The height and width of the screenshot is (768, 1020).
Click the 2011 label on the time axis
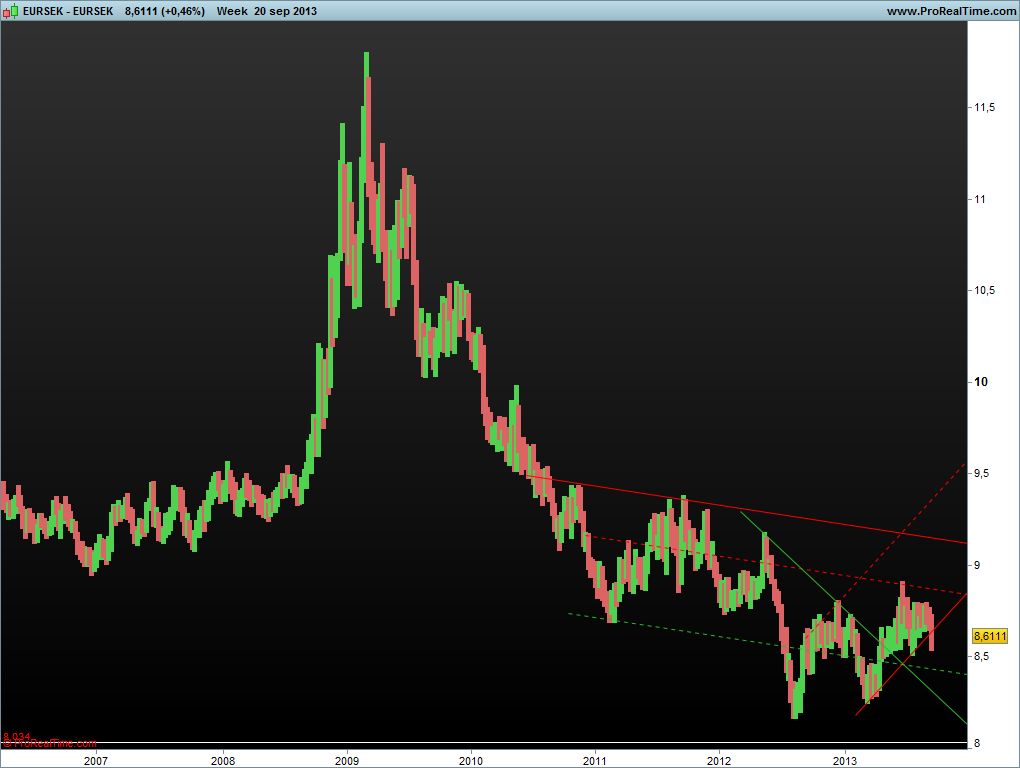595,759
